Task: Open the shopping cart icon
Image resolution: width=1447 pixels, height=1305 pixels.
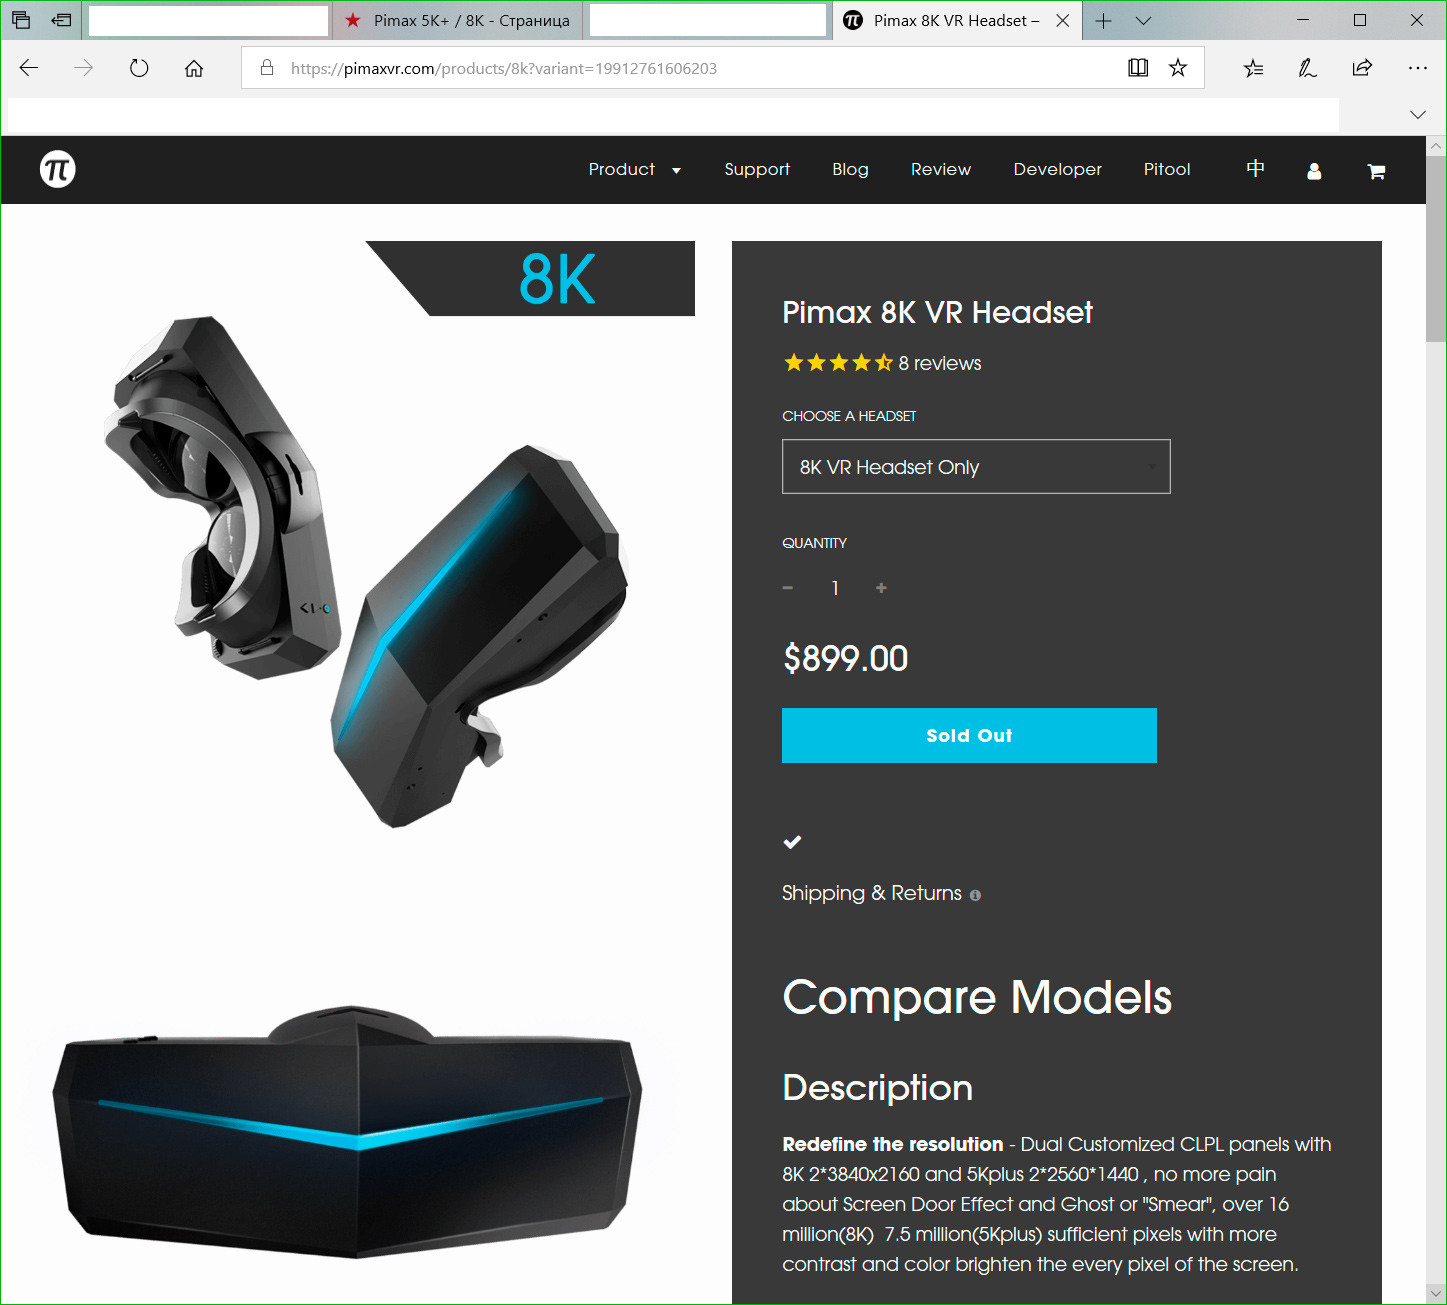Action: tap(1376, 171)
